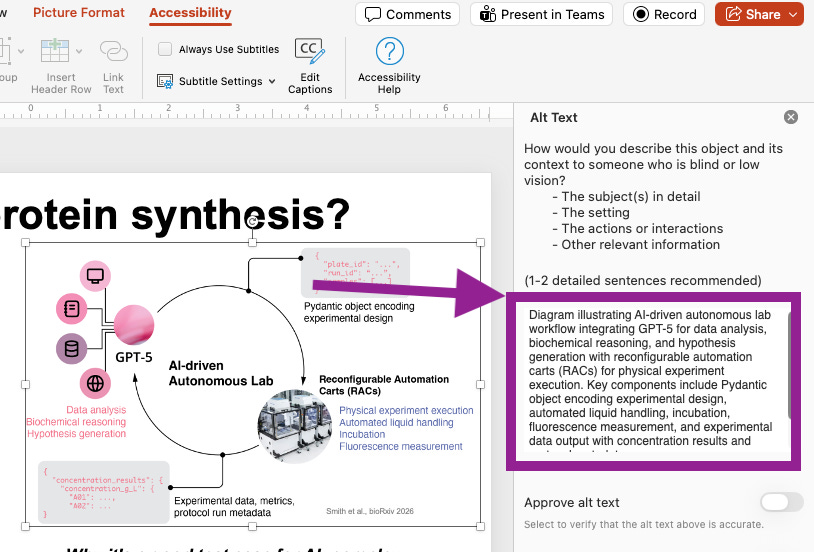Click the globe icon in the diagram
Viewport: 814px width, 552px height.
(x=95, y=383)
